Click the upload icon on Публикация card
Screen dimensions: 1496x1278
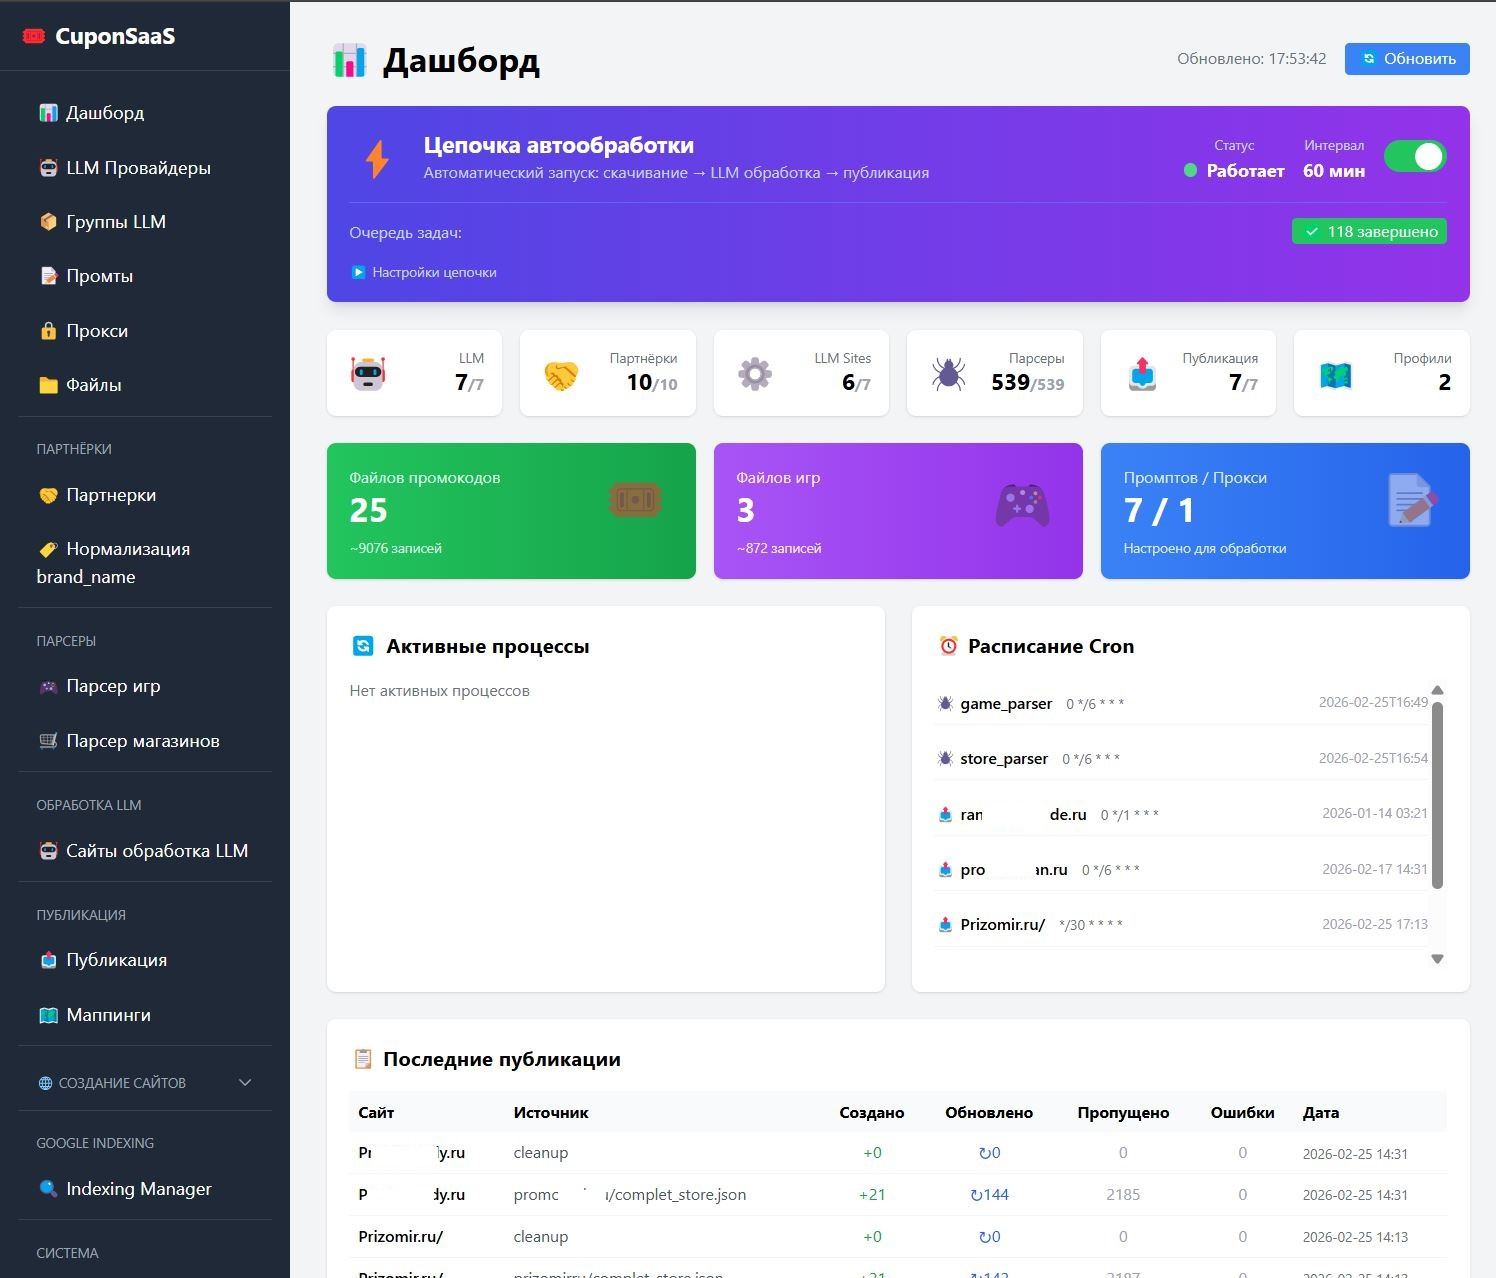click(x=1142, y=374)
